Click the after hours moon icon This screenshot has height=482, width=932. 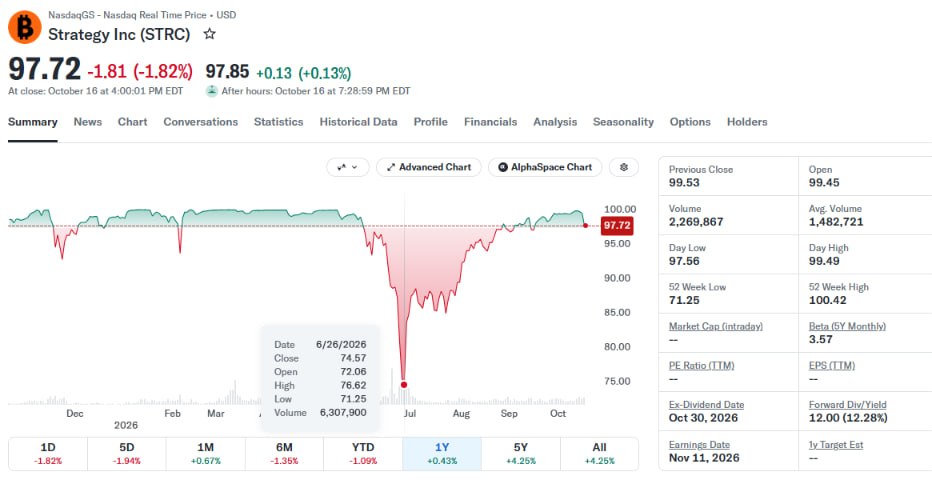tap(212, 91)
